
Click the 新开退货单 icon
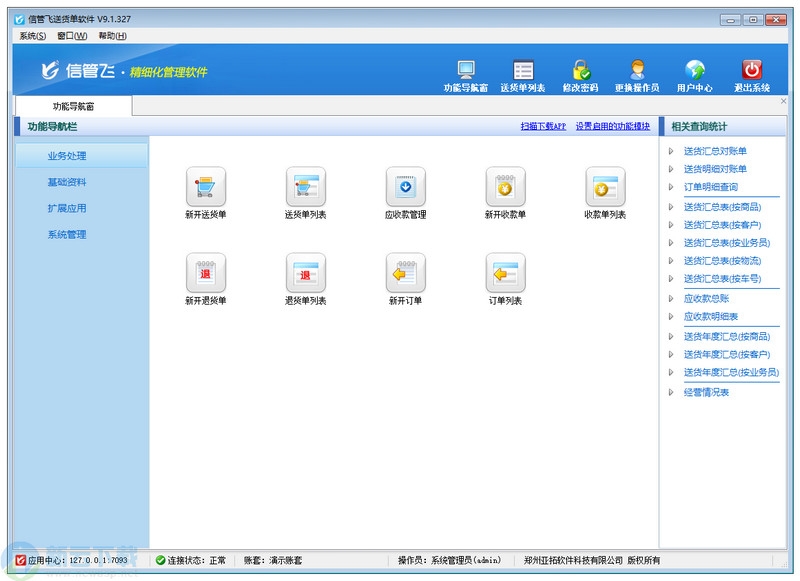(206, 273)
